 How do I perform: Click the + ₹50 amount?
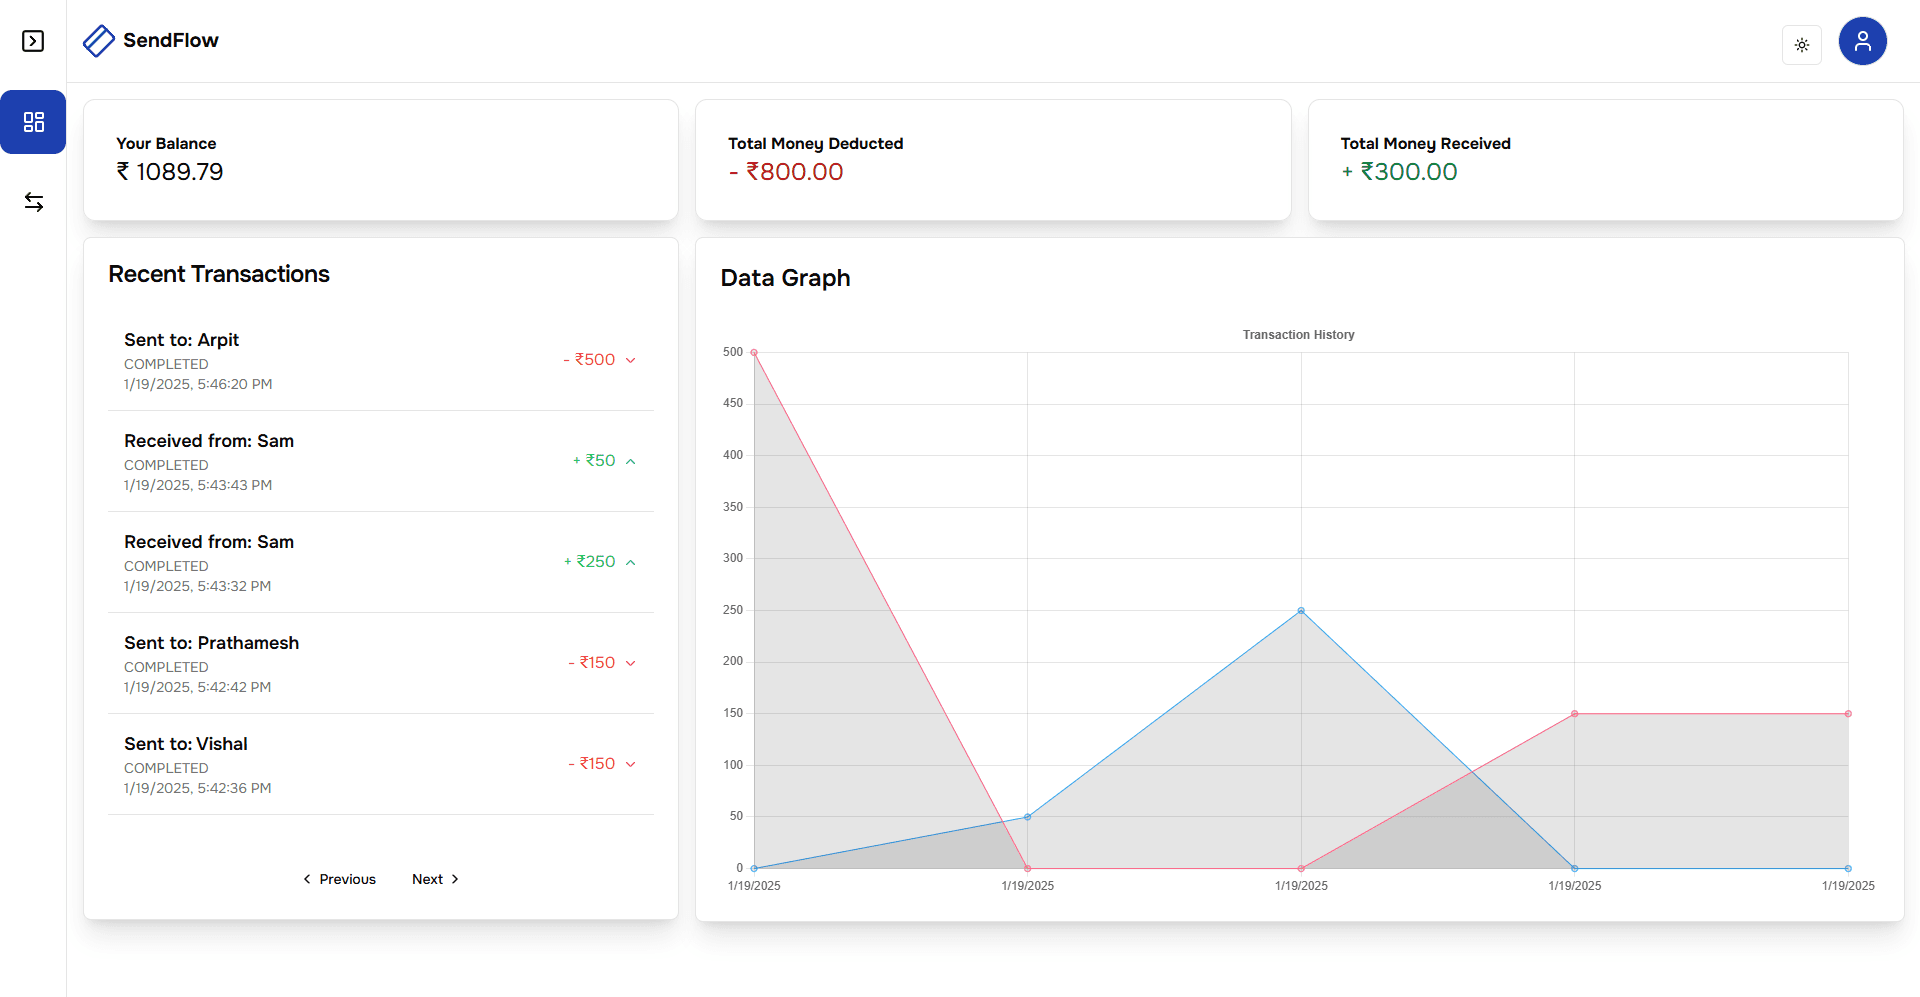(x=594, y=461)
